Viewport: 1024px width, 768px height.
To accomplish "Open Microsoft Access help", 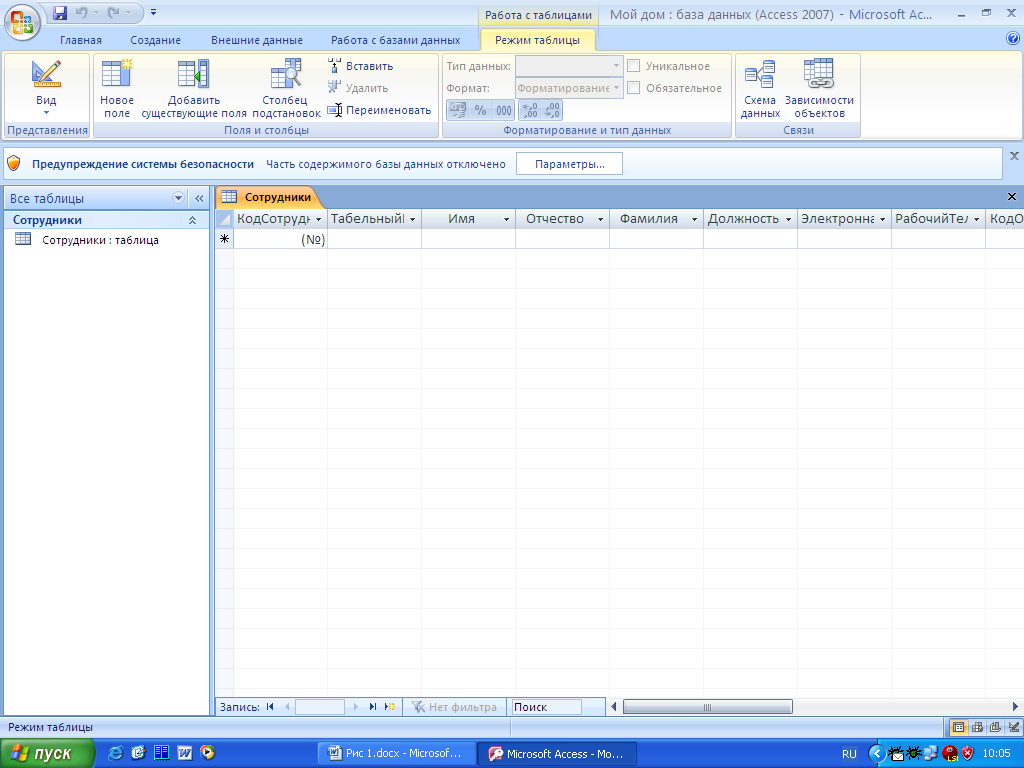I will click(x=1013, y=39).
